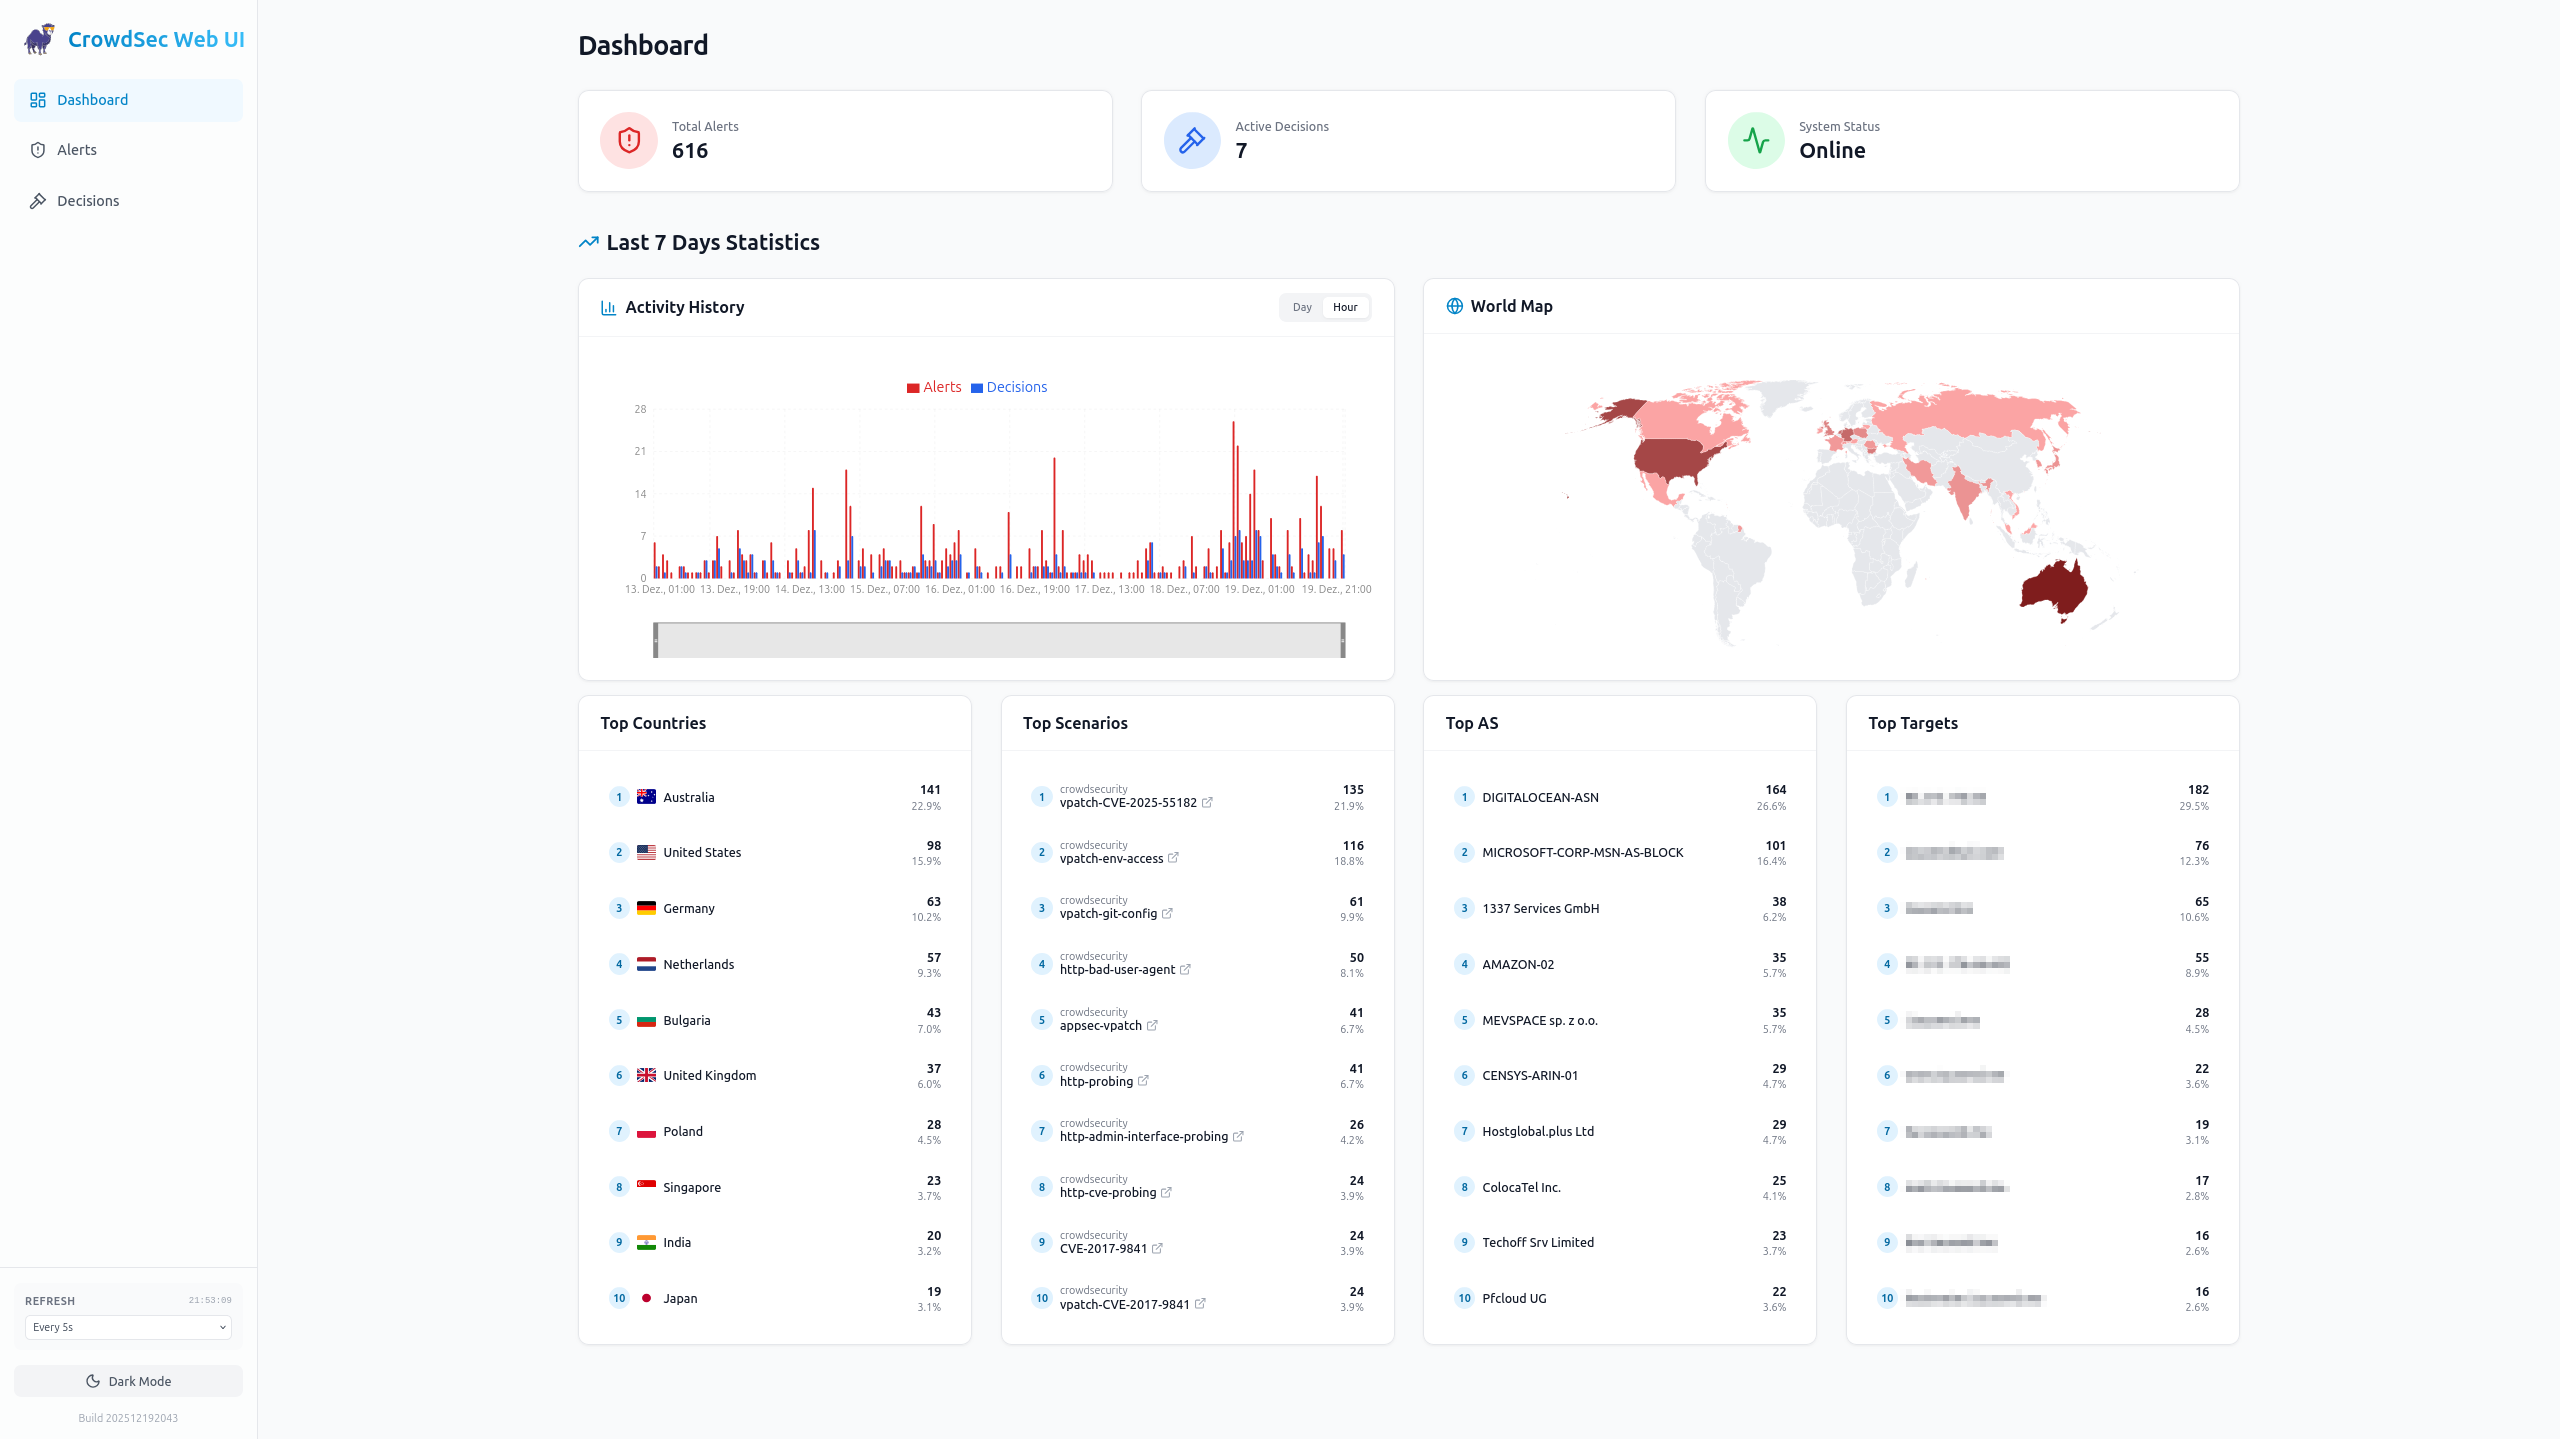Adjust the chart time range slider
This screenshot has height=1440, width=2560.
click(x=999, y=640)
